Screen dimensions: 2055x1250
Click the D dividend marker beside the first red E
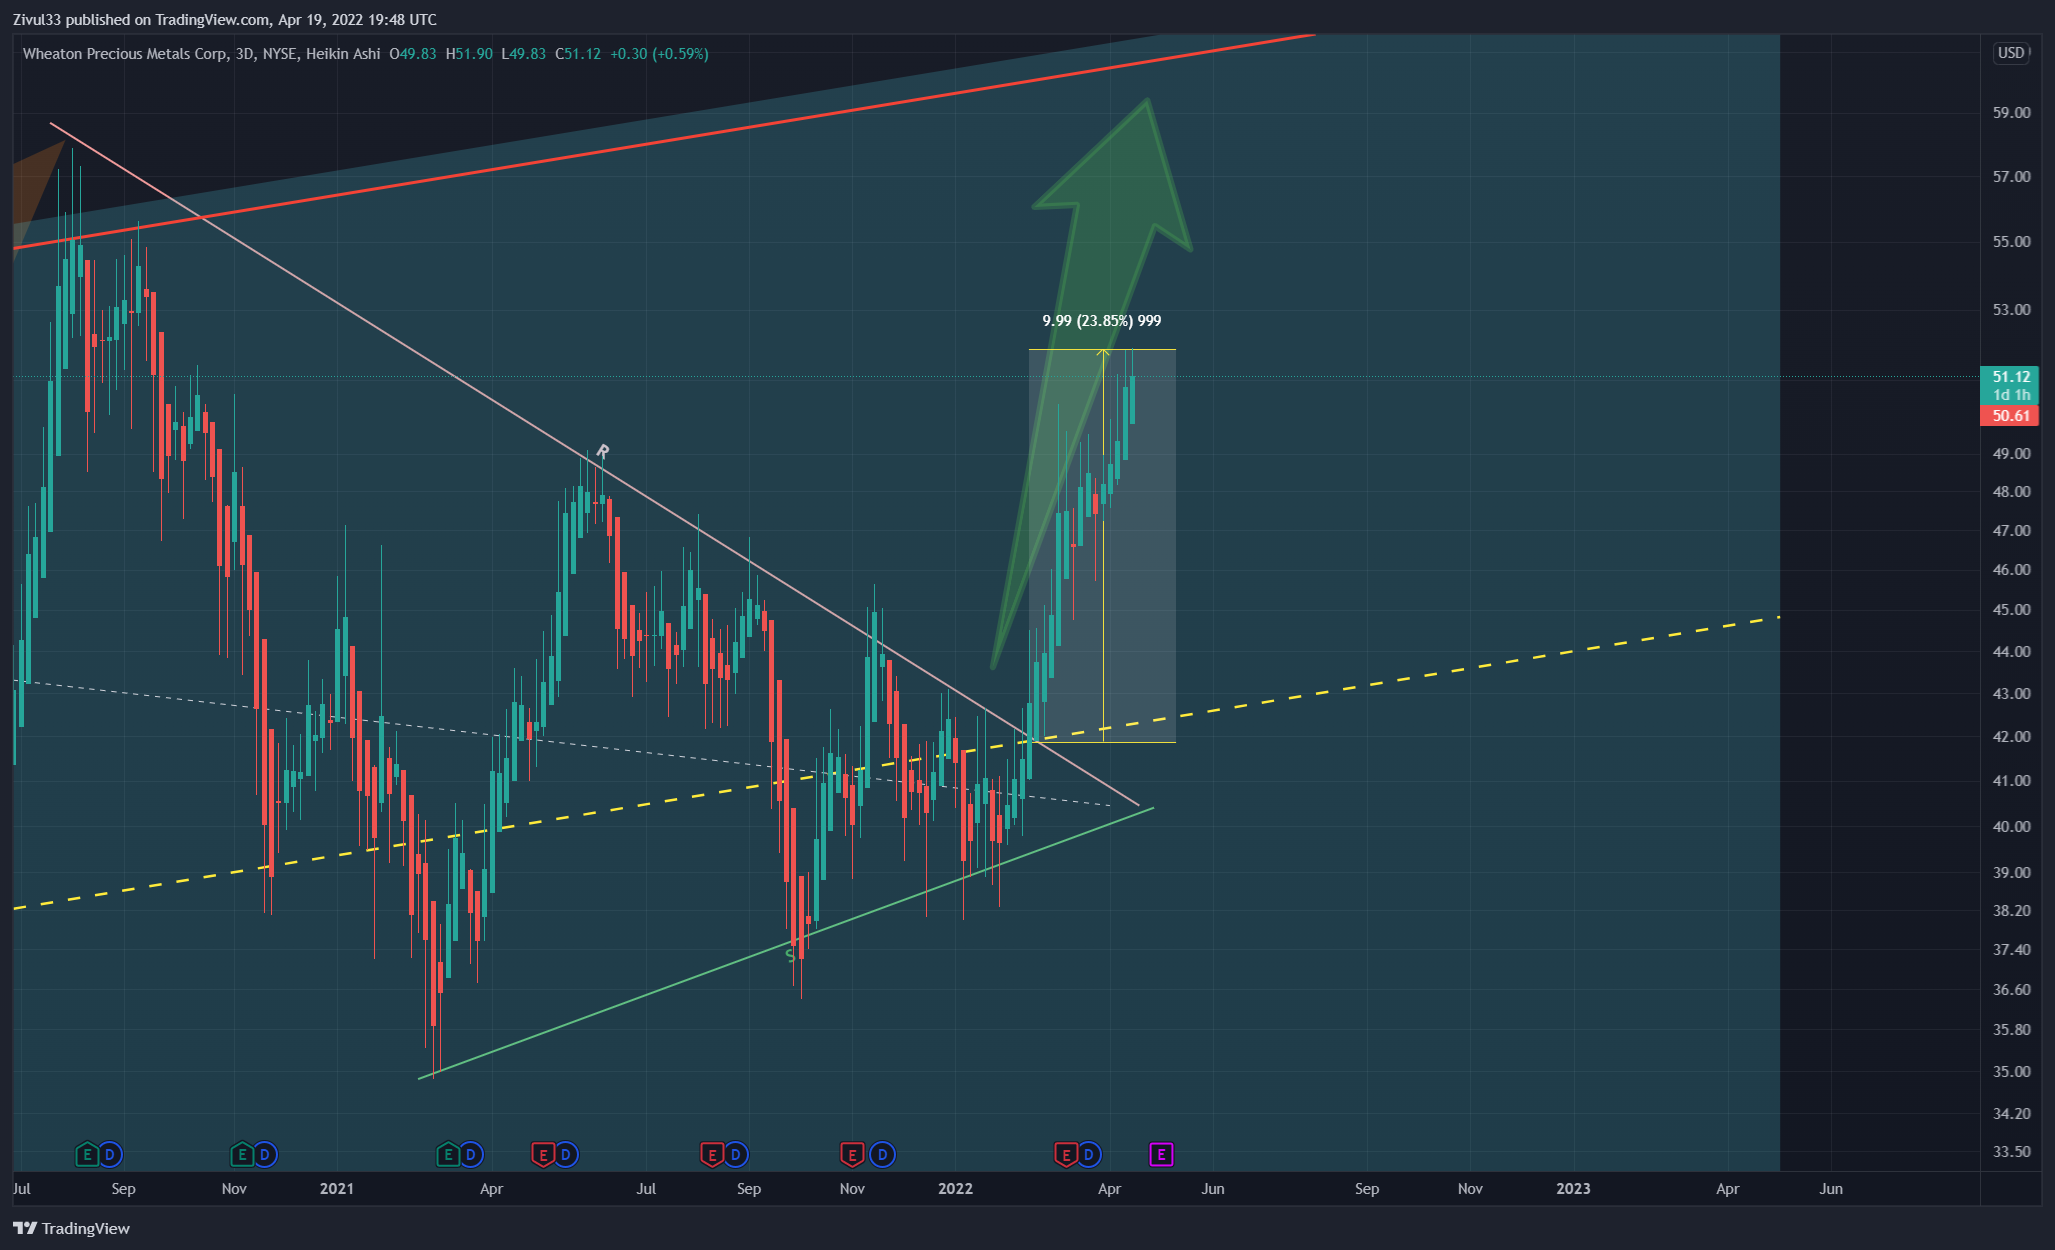coord(566,1155)
